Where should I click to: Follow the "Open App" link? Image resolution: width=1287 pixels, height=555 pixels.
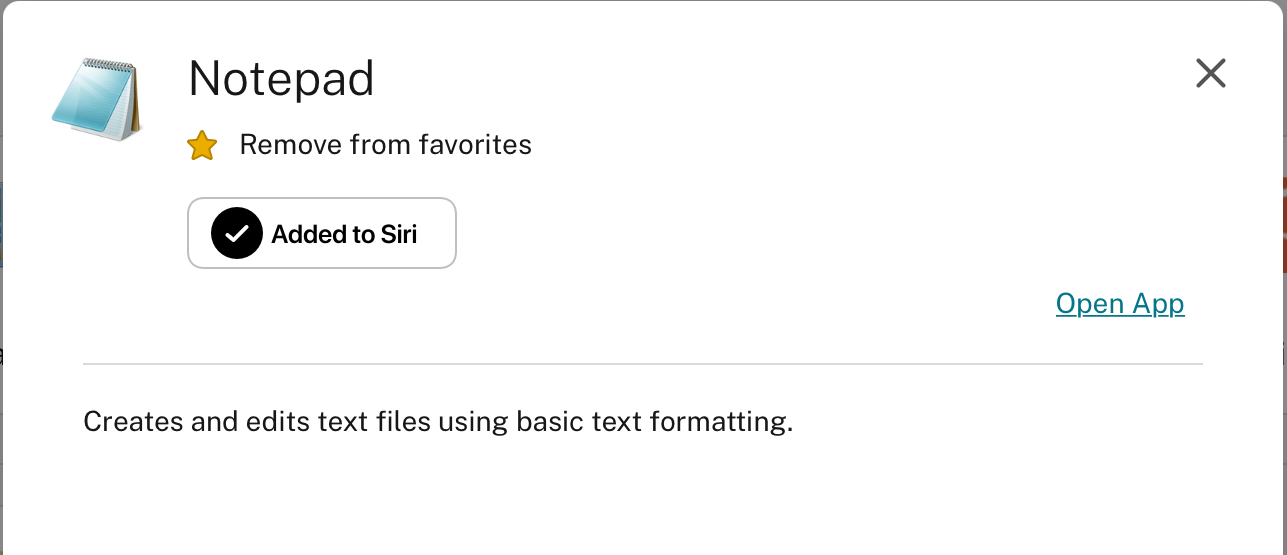1120,304
